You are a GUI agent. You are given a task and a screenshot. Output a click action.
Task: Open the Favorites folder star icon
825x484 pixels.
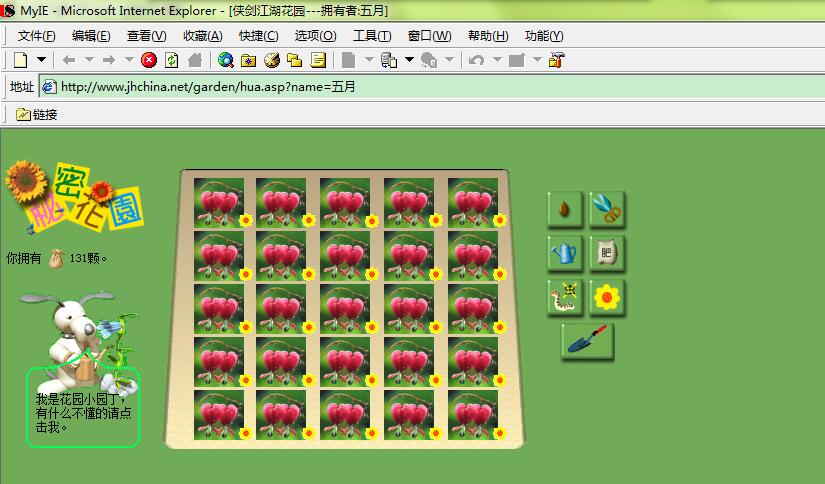click(248, 60)
